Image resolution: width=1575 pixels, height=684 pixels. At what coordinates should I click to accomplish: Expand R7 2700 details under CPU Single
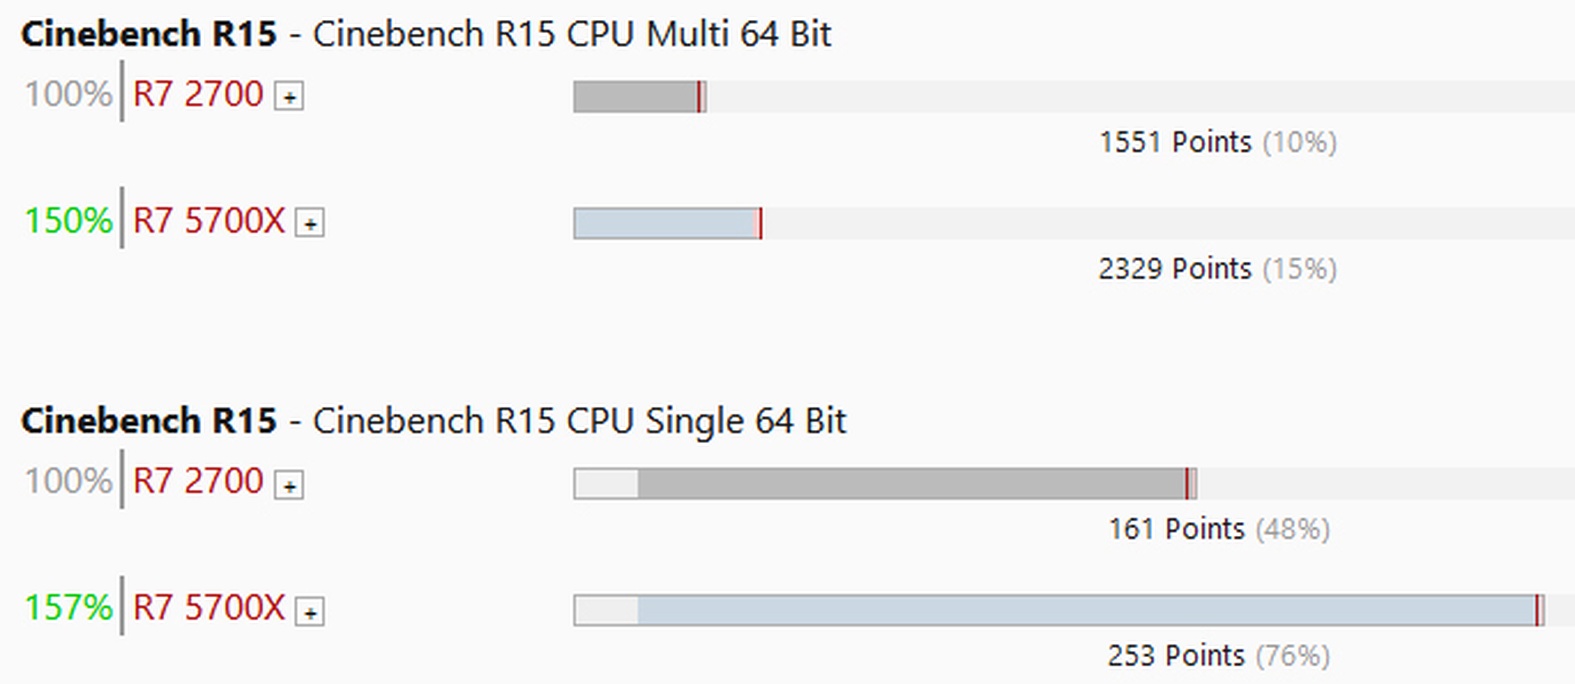click(289, 485)
